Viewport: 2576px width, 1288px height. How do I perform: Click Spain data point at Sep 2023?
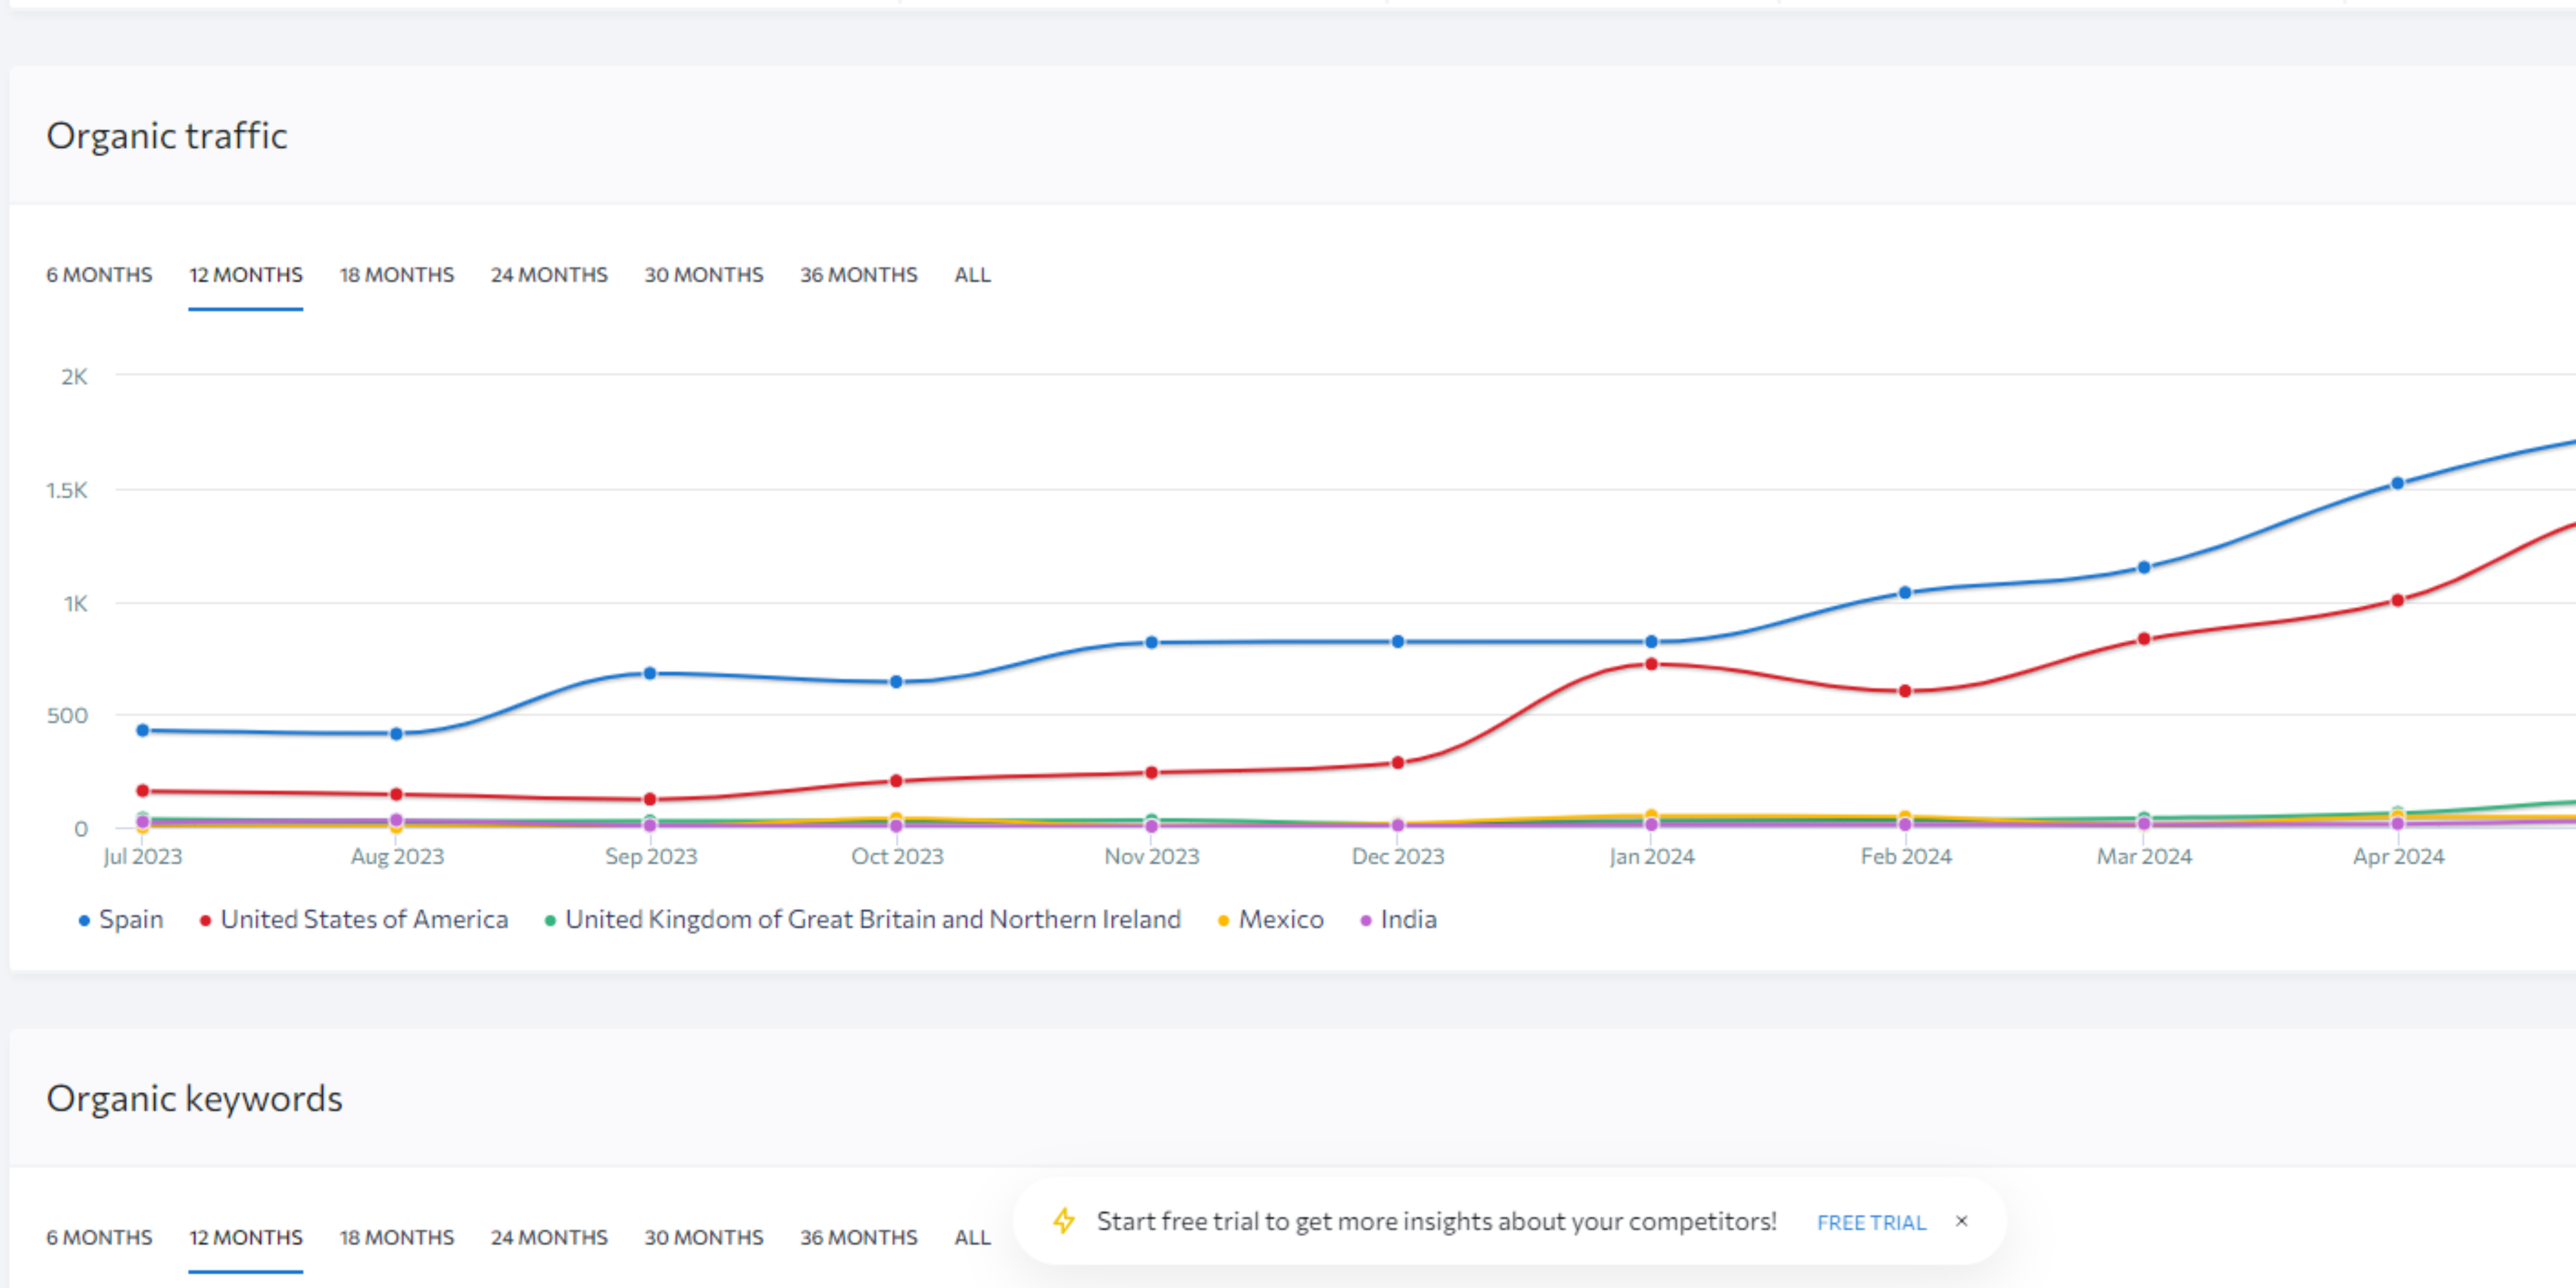click(650, 674)
